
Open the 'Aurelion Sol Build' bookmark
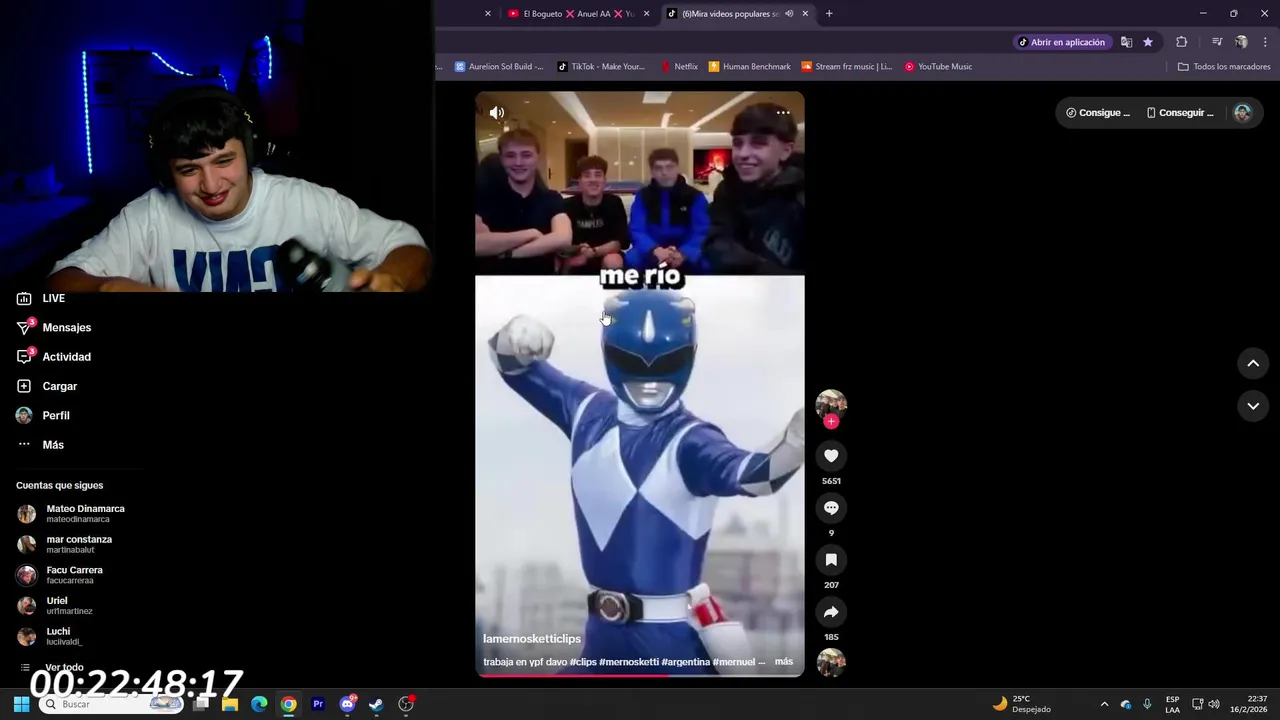coord(499,67)
